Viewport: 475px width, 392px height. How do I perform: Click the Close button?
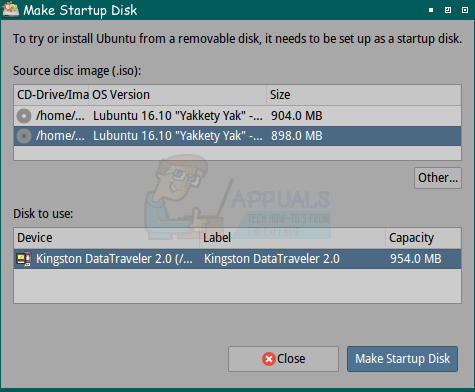click(x=283, y=359)
